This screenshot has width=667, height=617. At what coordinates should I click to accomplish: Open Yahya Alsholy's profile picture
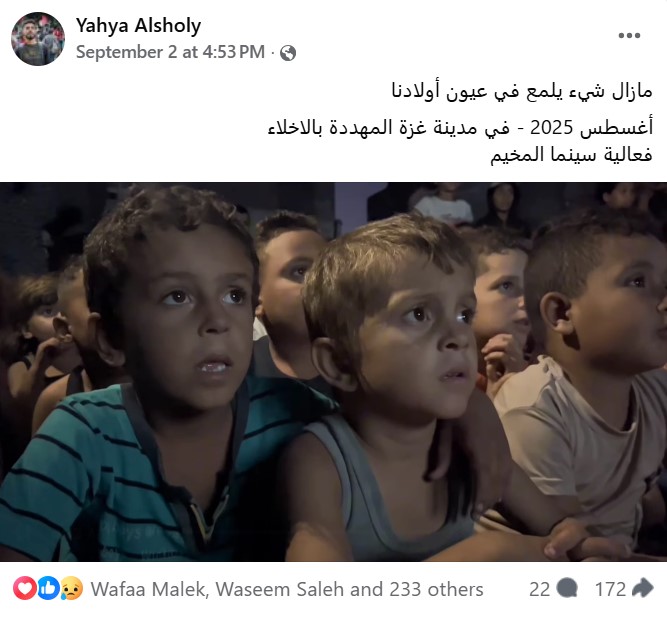(x=38, y=39)
